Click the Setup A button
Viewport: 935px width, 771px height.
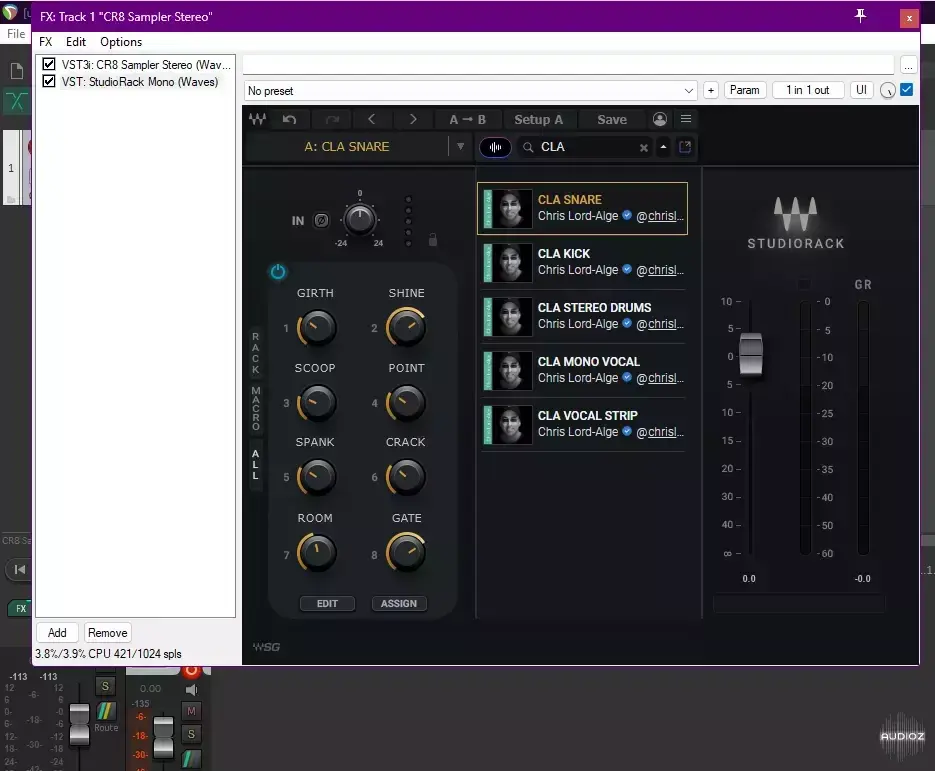(x=538, y=120)
